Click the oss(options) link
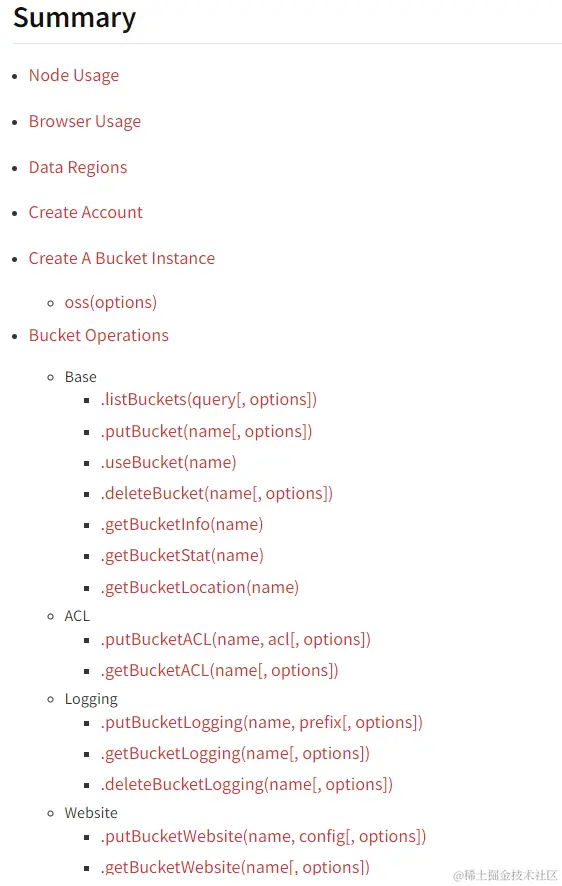 pyautogui.click(x=111, y=303)
